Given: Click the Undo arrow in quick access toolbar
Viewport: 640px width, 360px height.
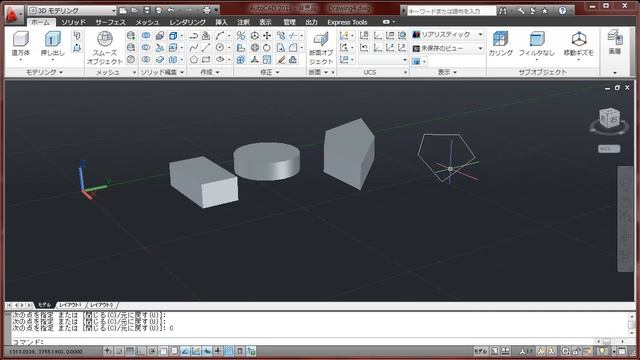Looking at the screenshot, I should coord(171,10).
